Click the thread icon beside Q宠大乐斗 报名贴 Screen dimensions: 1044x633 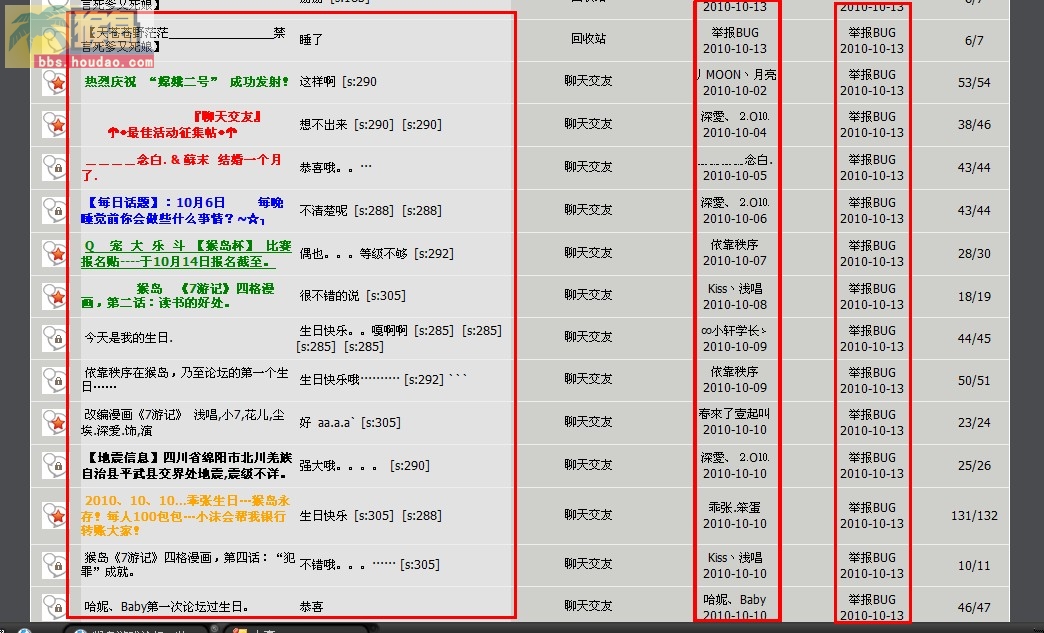tap(55, 254)
